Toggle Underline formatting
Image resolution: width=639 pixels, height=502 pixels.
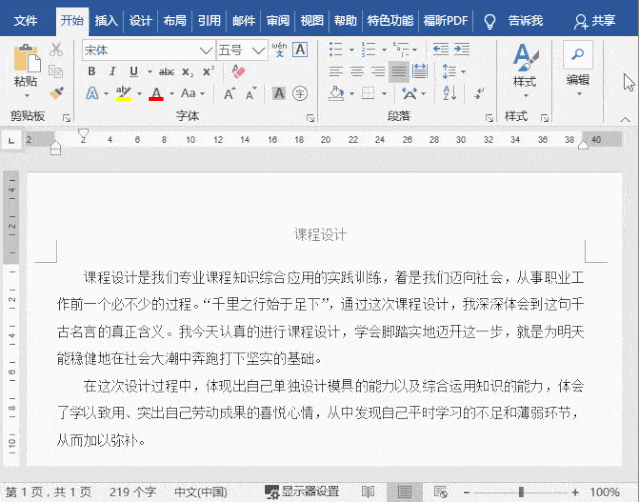click(133, 71)
